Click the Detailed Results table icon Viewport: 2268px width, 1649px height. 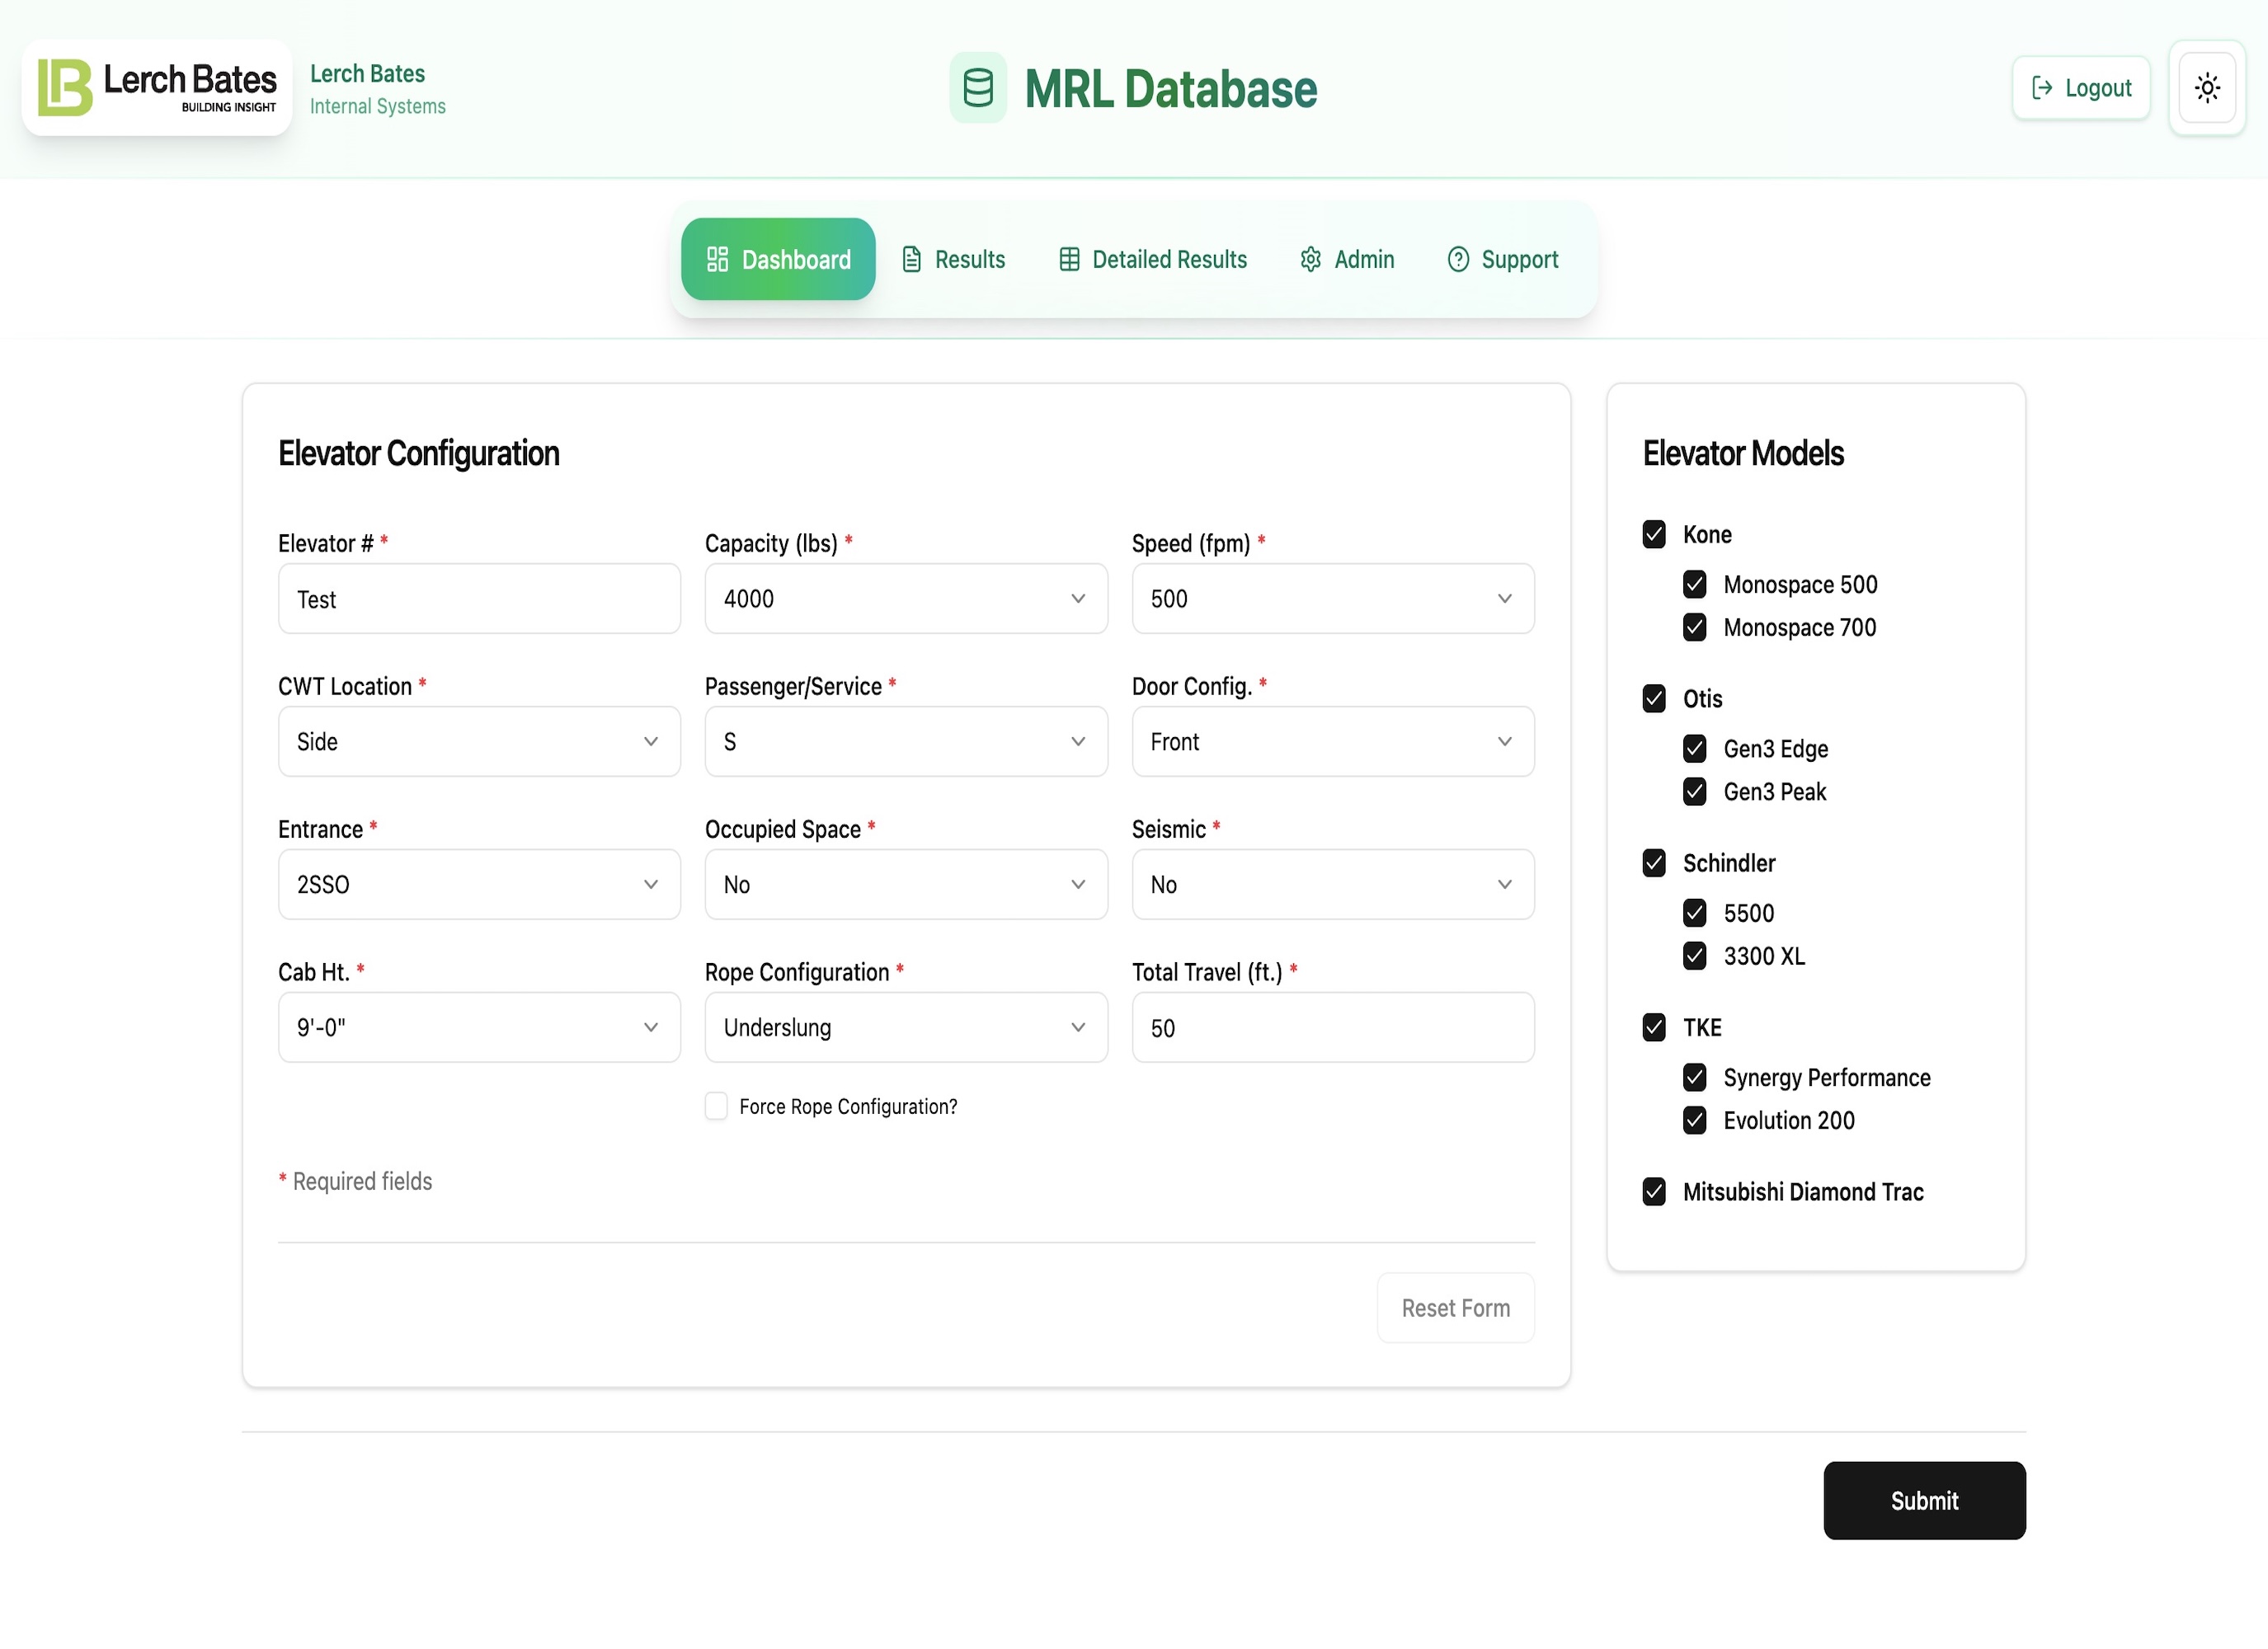(1069, 260)
